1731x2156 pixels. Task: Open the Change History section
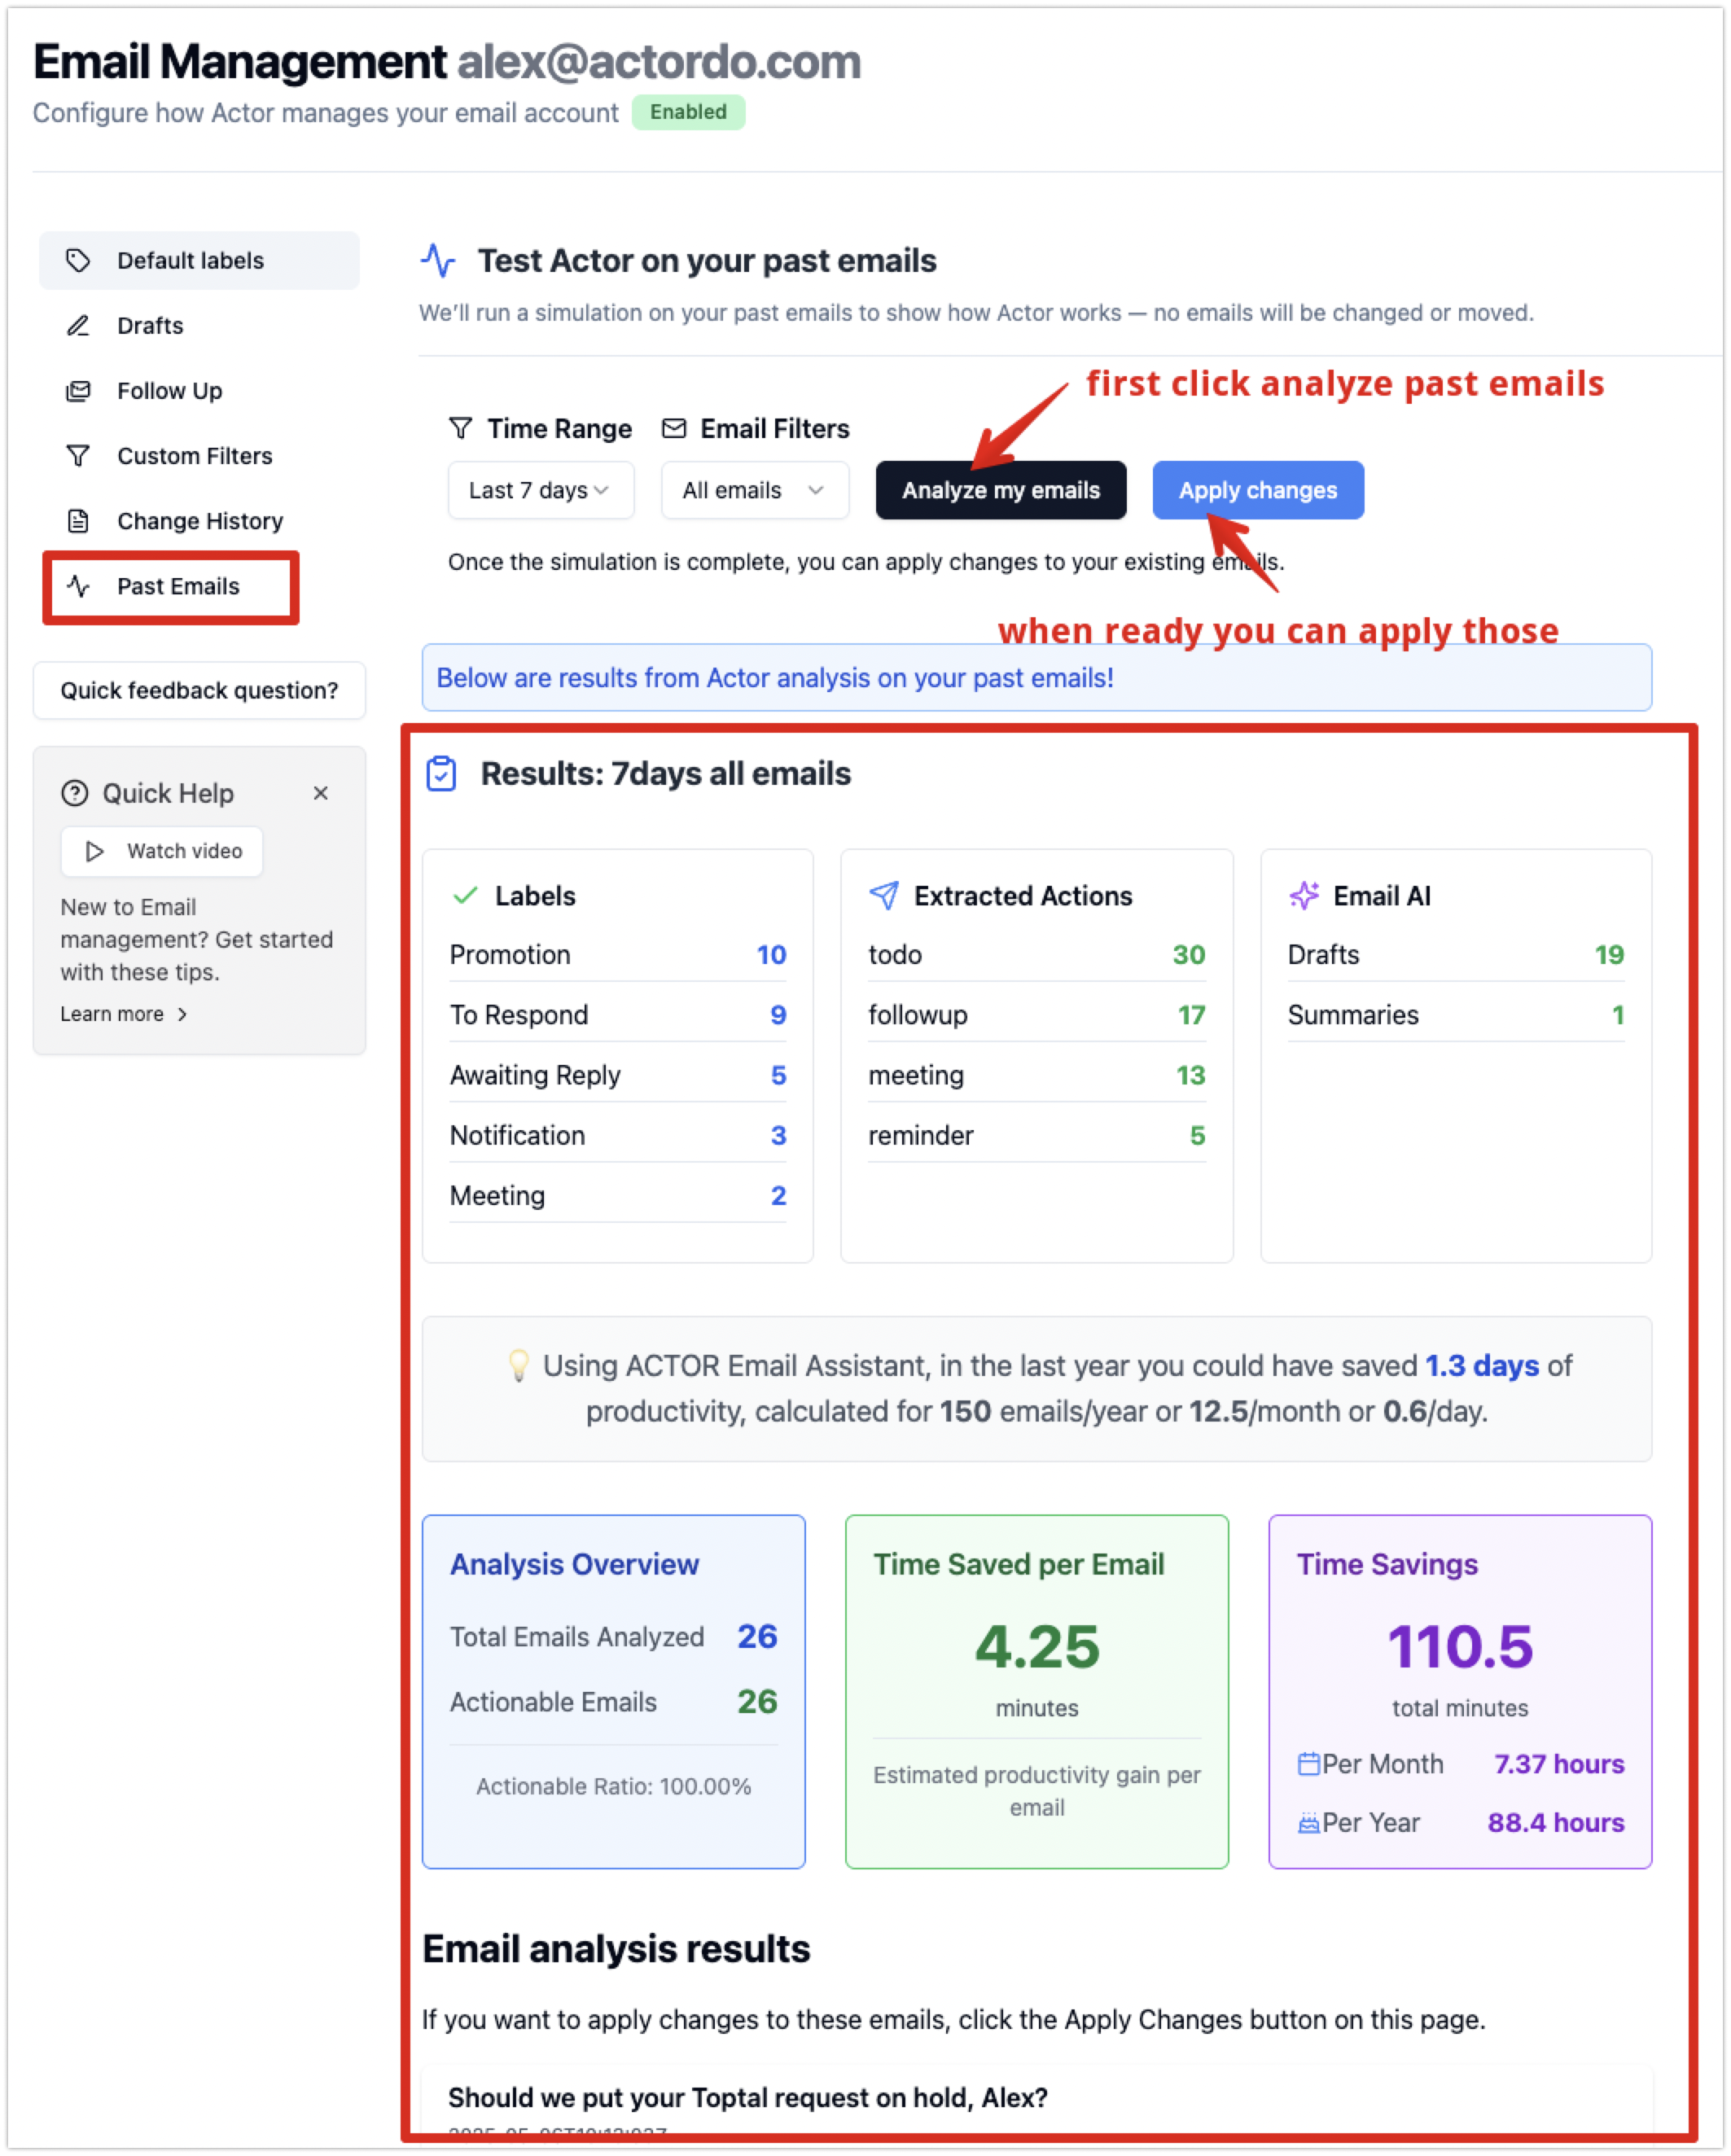pos(199,521)
